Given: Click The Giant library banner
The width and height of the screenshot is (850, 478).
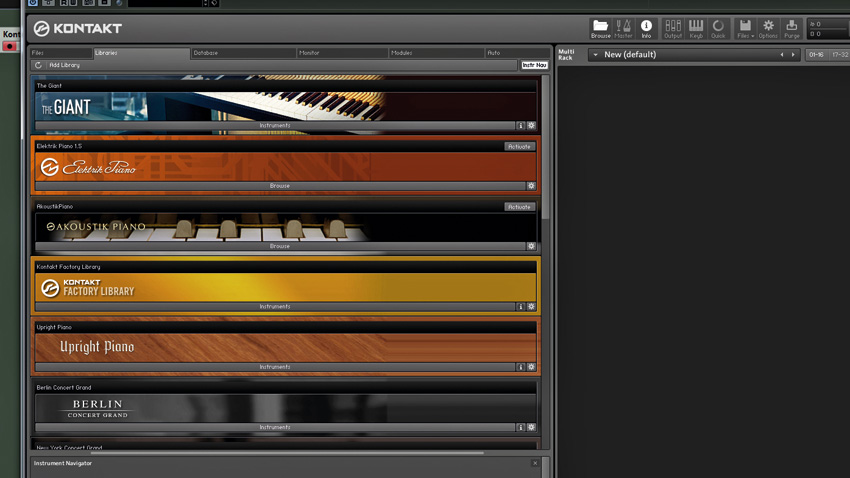Looking at the screenshot, I should tap(286, 106).
